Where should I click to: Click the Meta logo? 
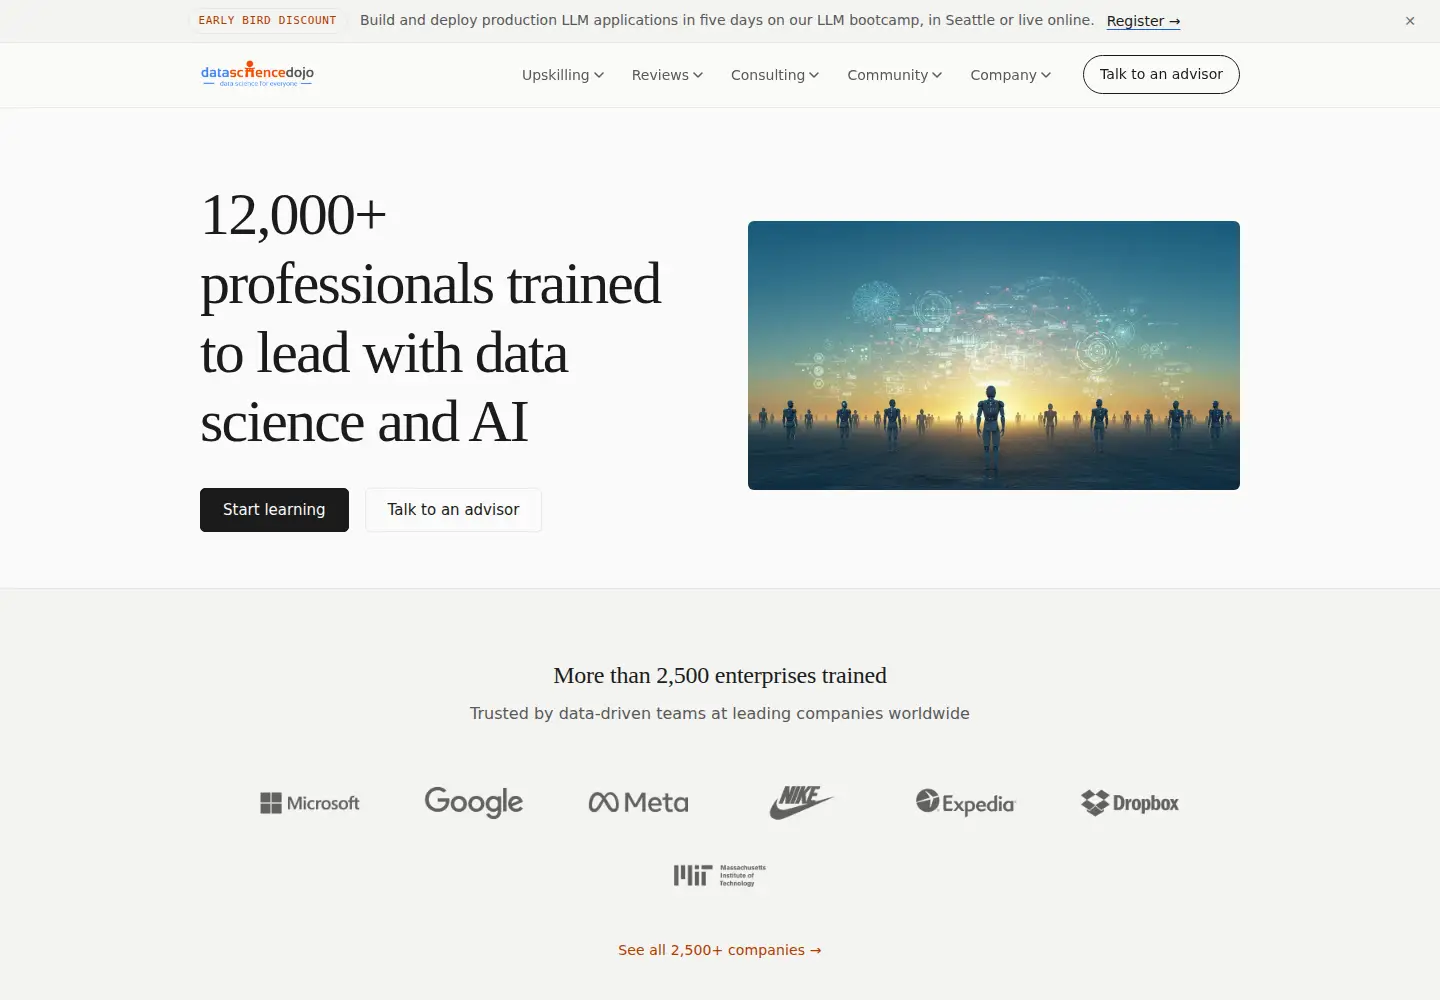click(639, 802)
